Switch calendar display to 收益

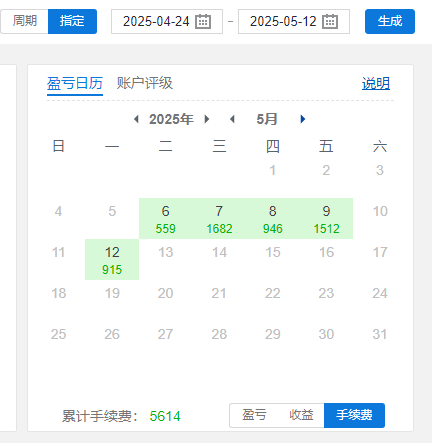pos(301,415)
